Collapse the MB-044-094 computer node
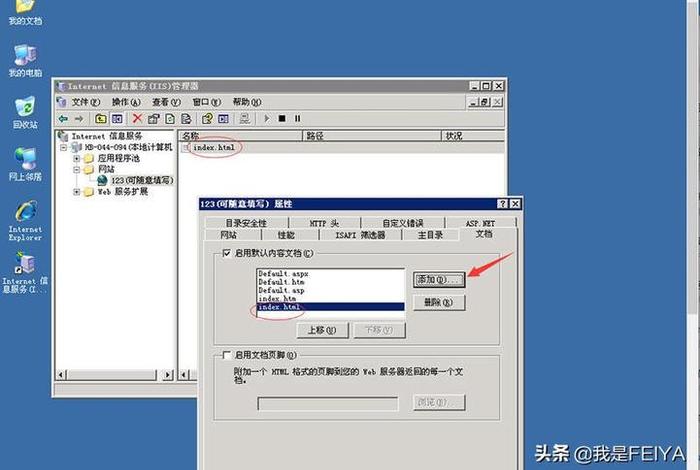 (63, 147)
